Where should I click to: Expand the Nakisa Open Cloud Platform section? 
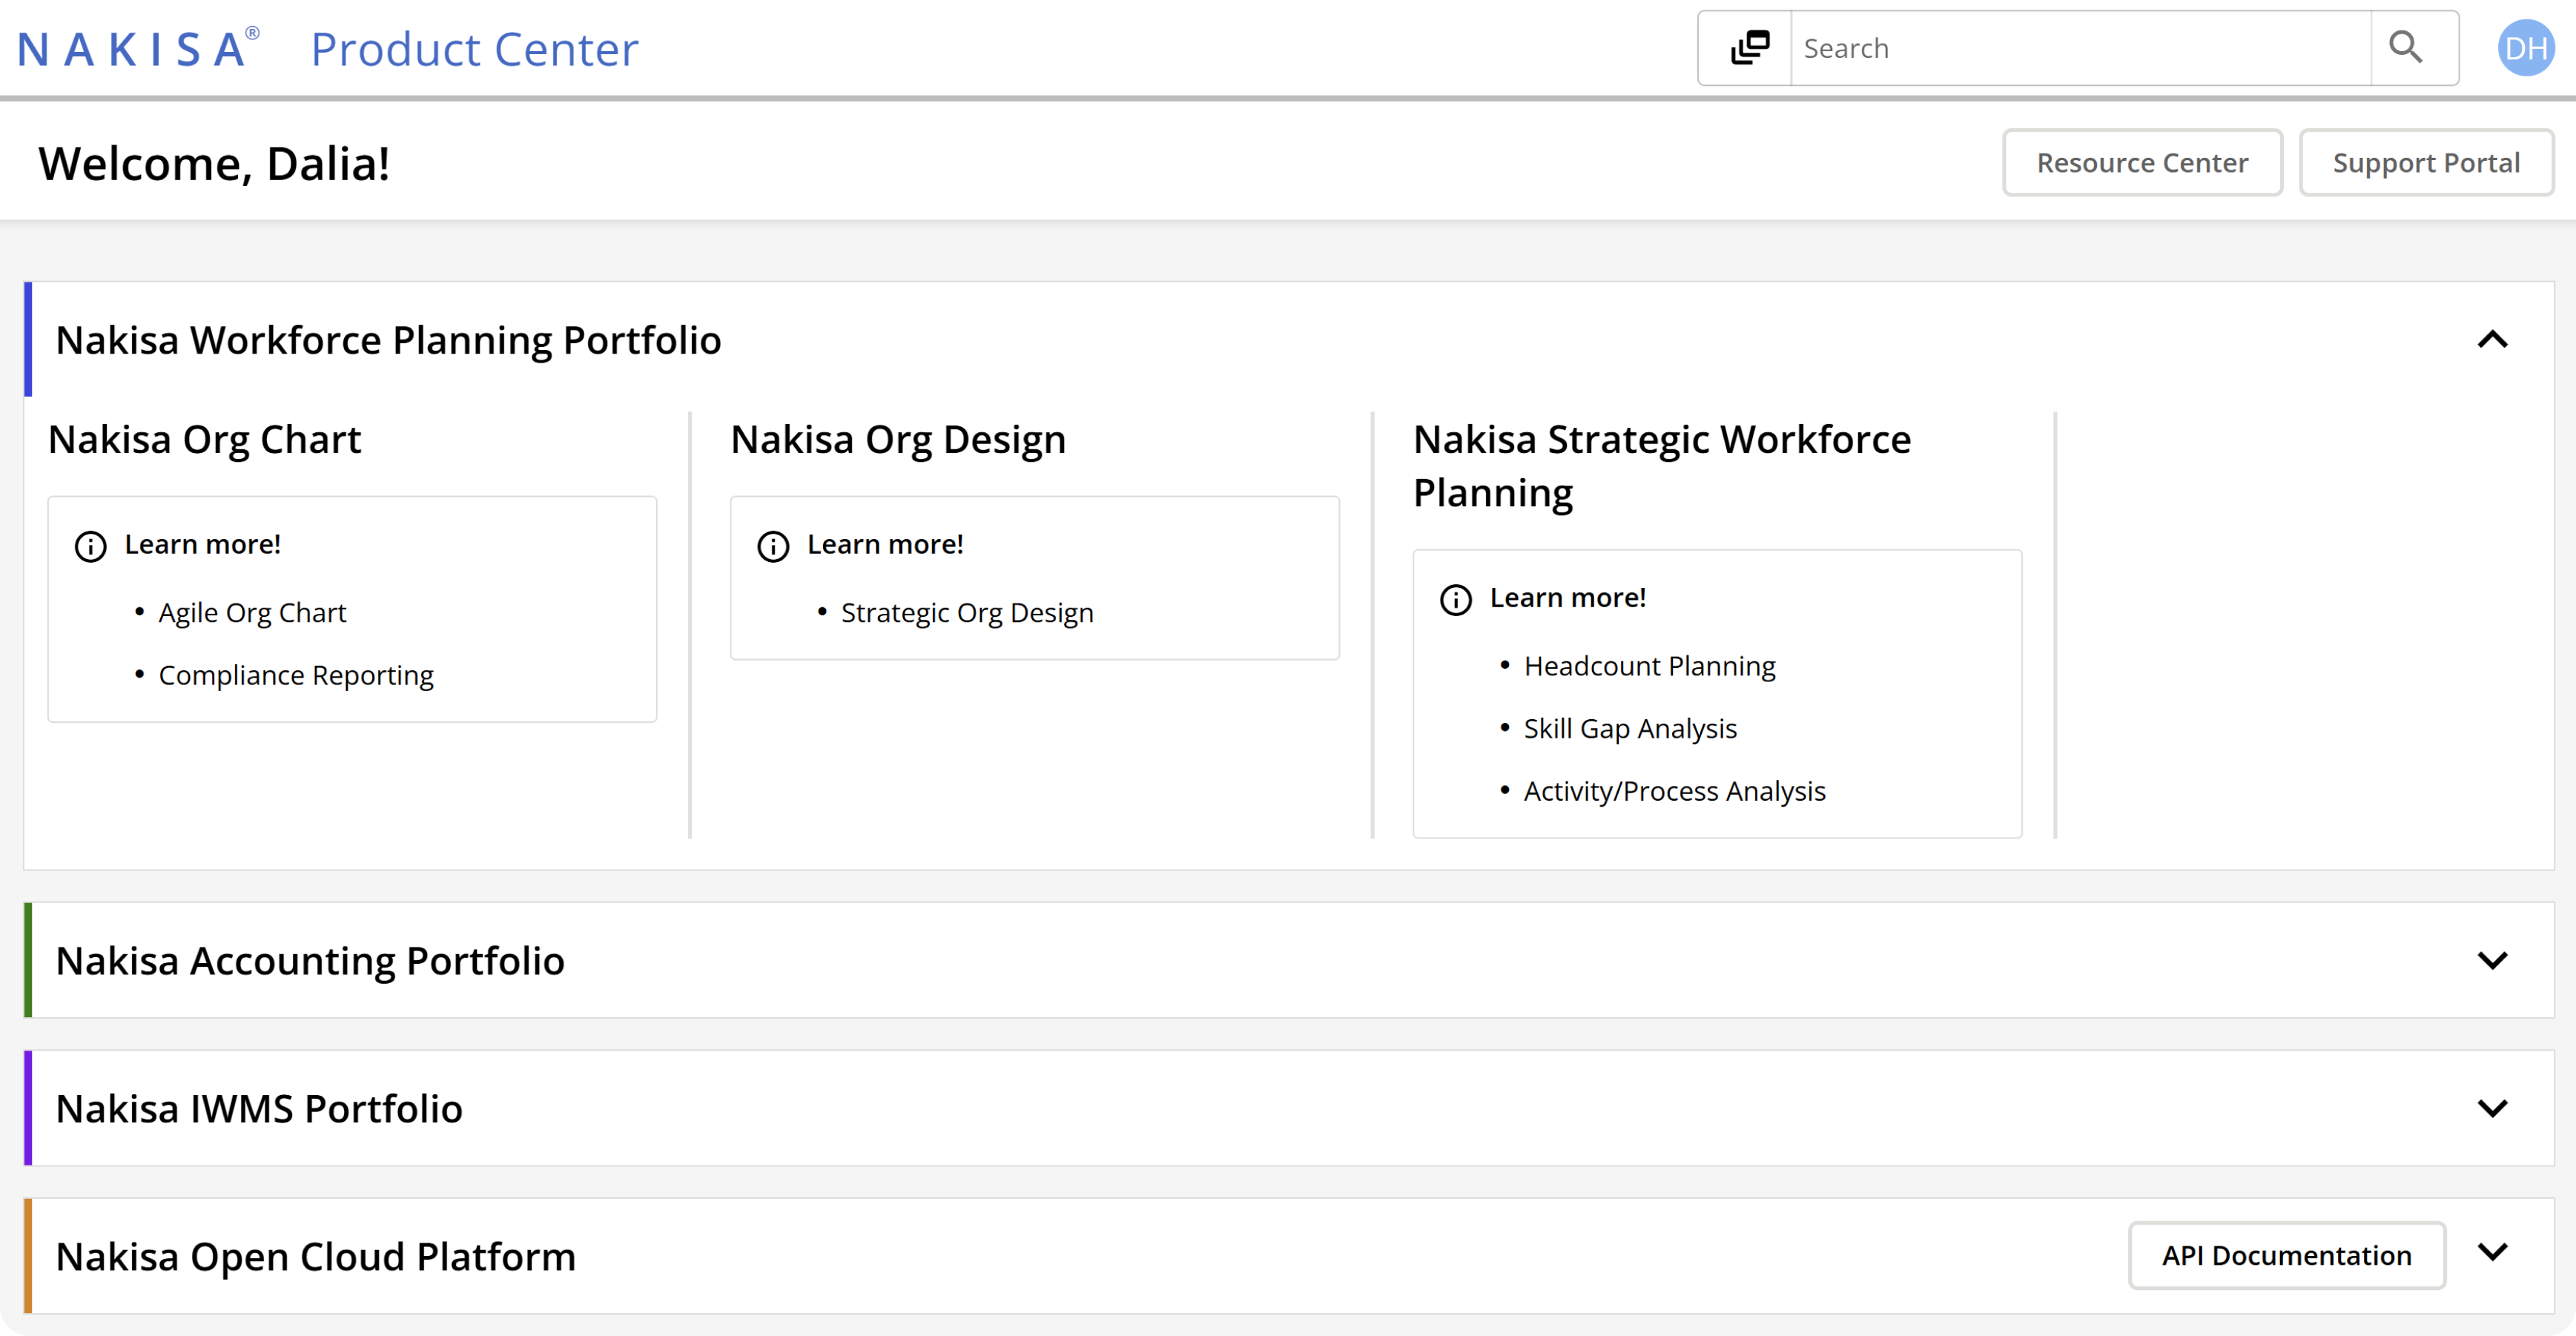click(x=2492, y=1251)
